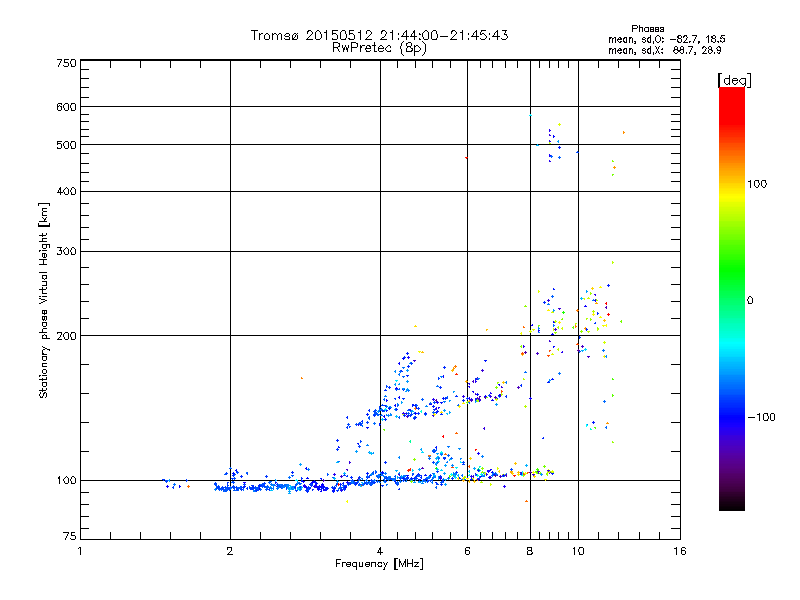Select the 'RwPretec (8p)' subtitle text
This screenshot has width=800, height=600.
pyautogui.click(x=379, y=48)
